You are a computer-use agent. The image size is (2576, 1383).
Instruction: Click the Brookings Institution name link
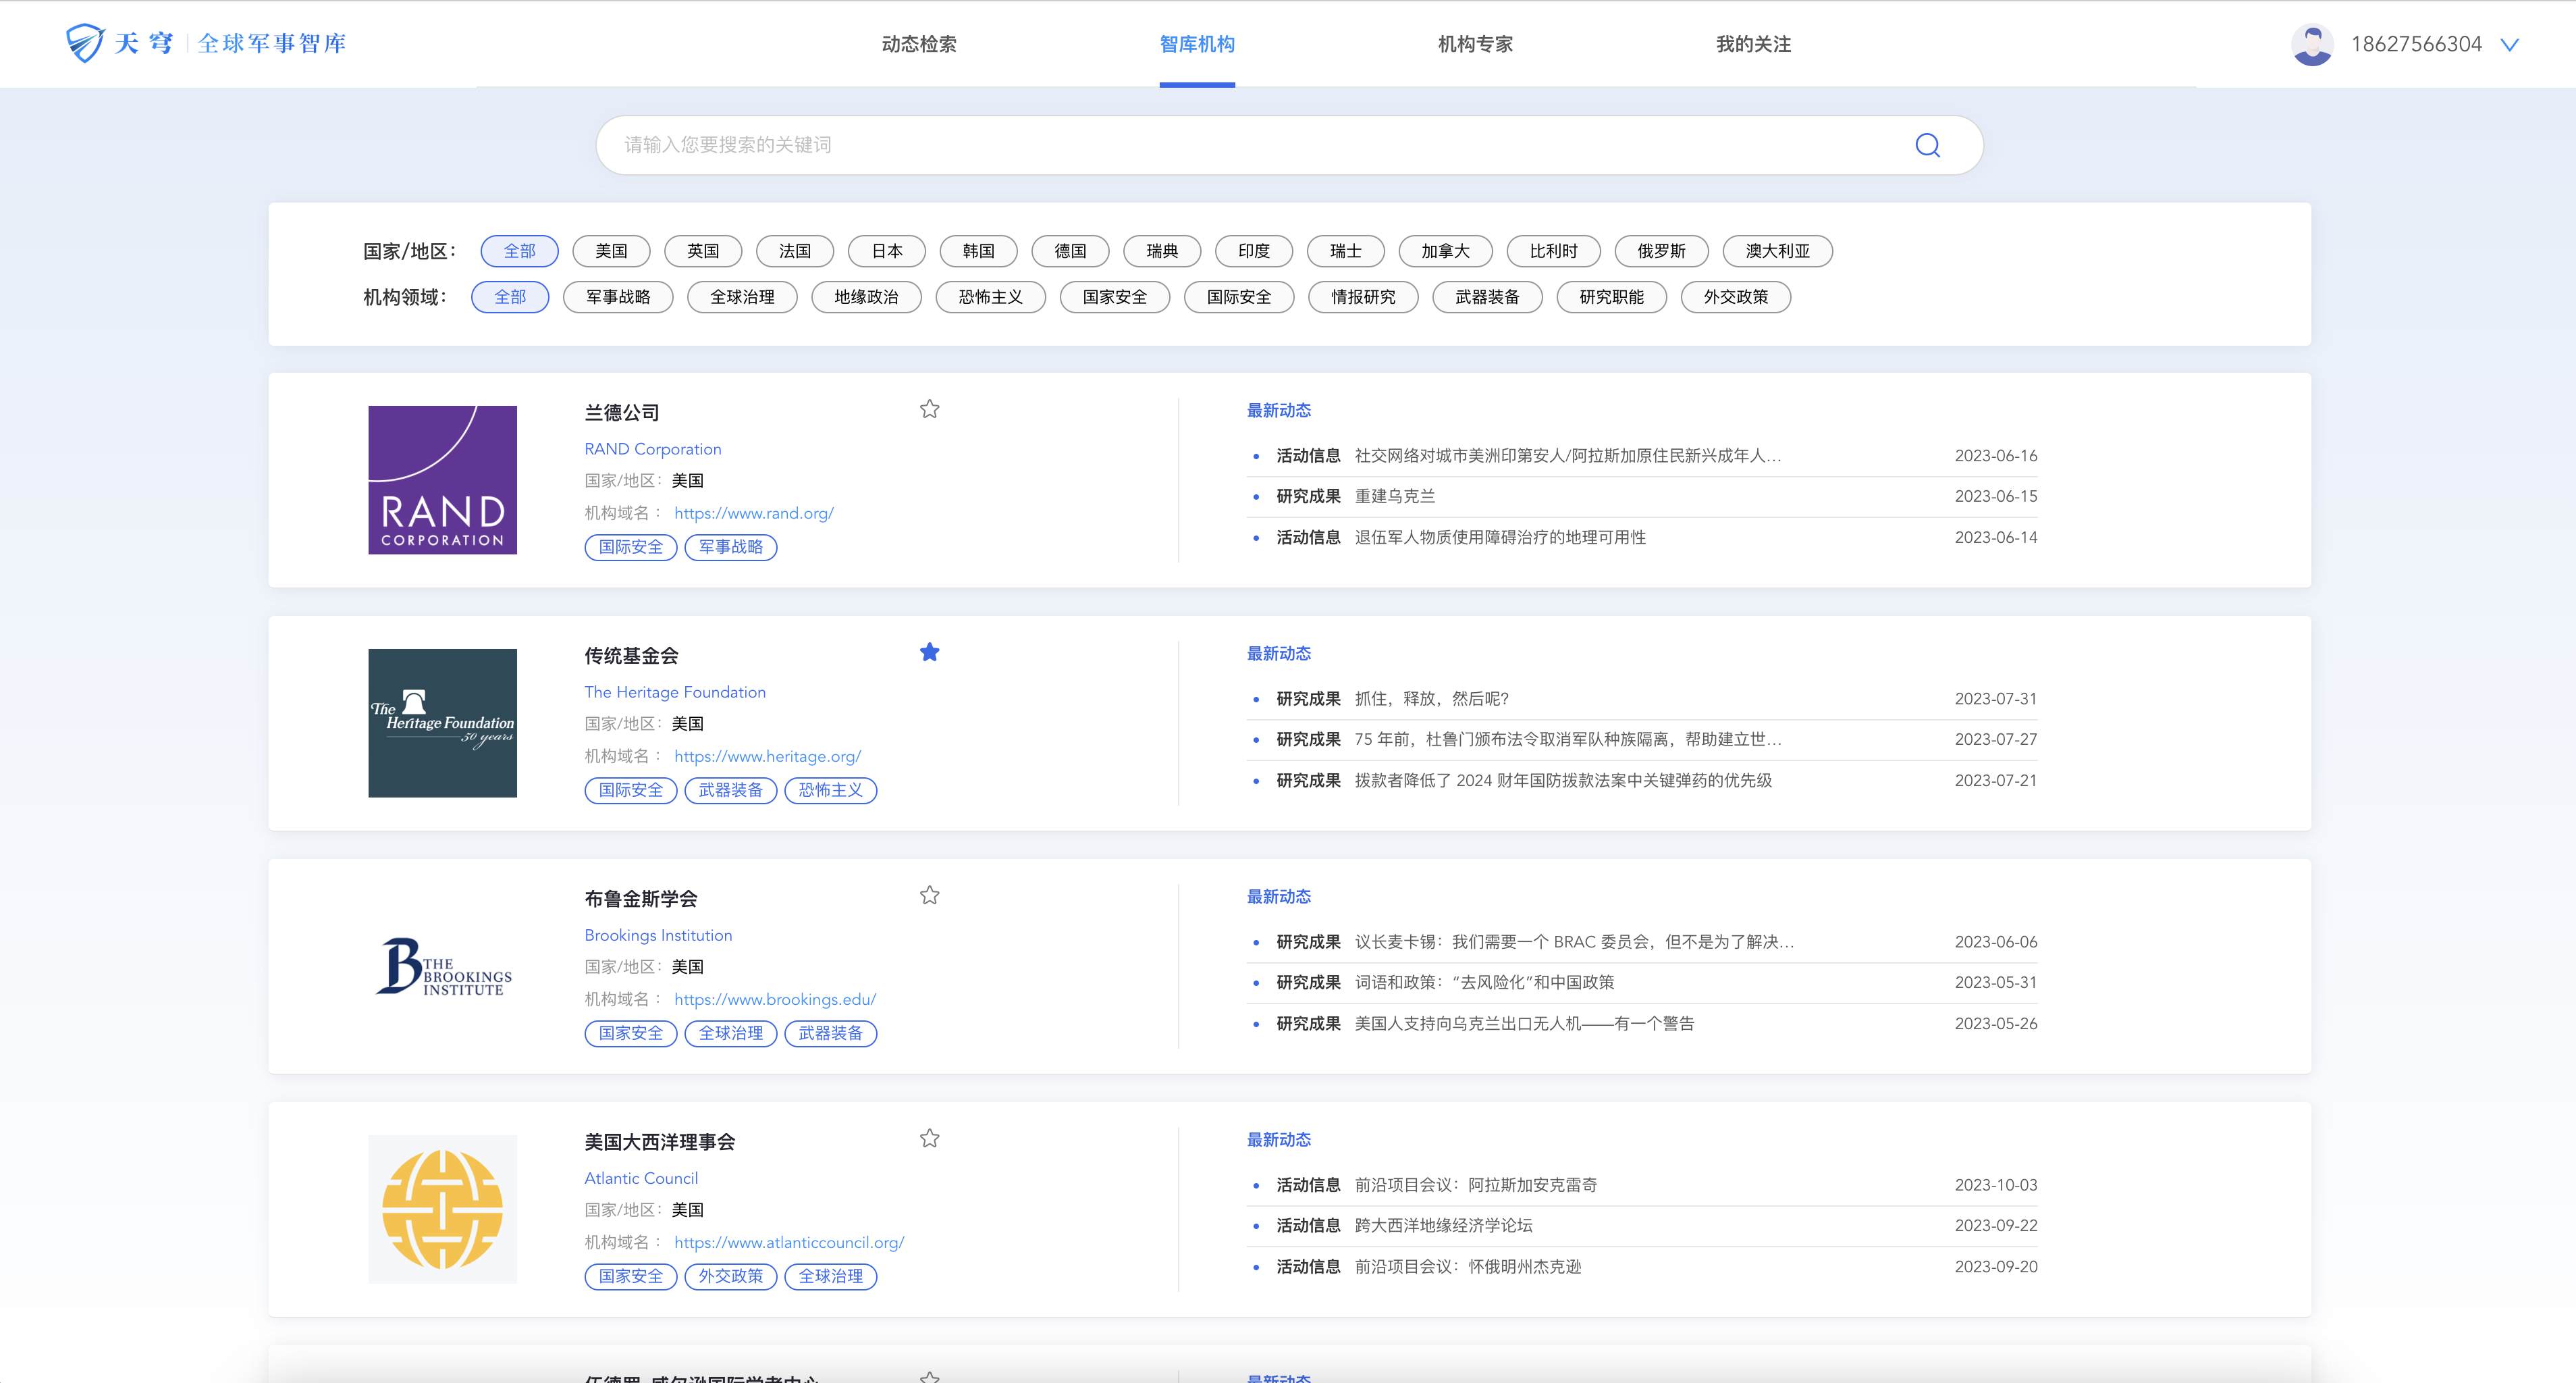pos(658,935)
